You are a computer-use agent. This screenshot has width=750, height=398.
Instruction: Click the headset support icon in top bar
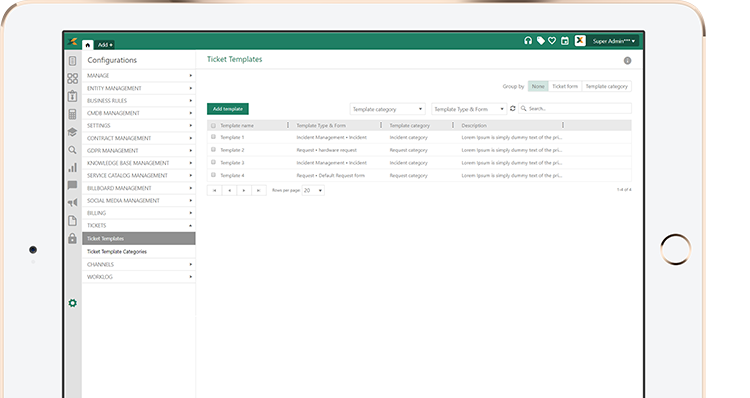point(528,41)
